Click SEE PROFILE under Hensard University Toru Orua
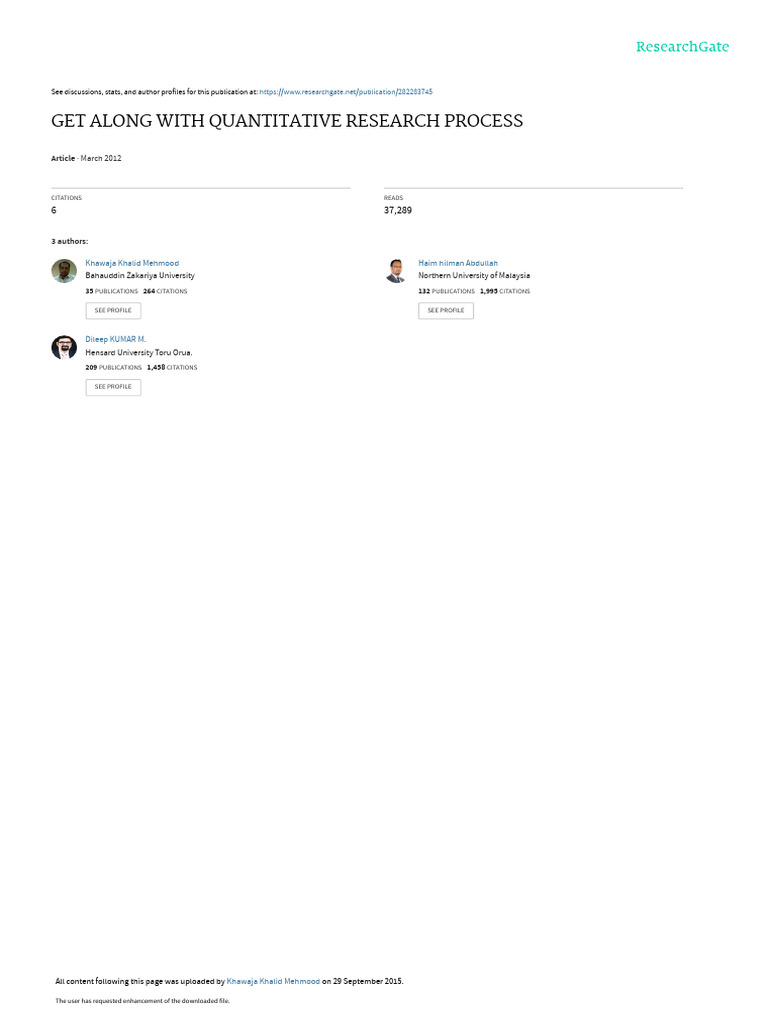This screenshot has width=768, height=1024. 113,387
